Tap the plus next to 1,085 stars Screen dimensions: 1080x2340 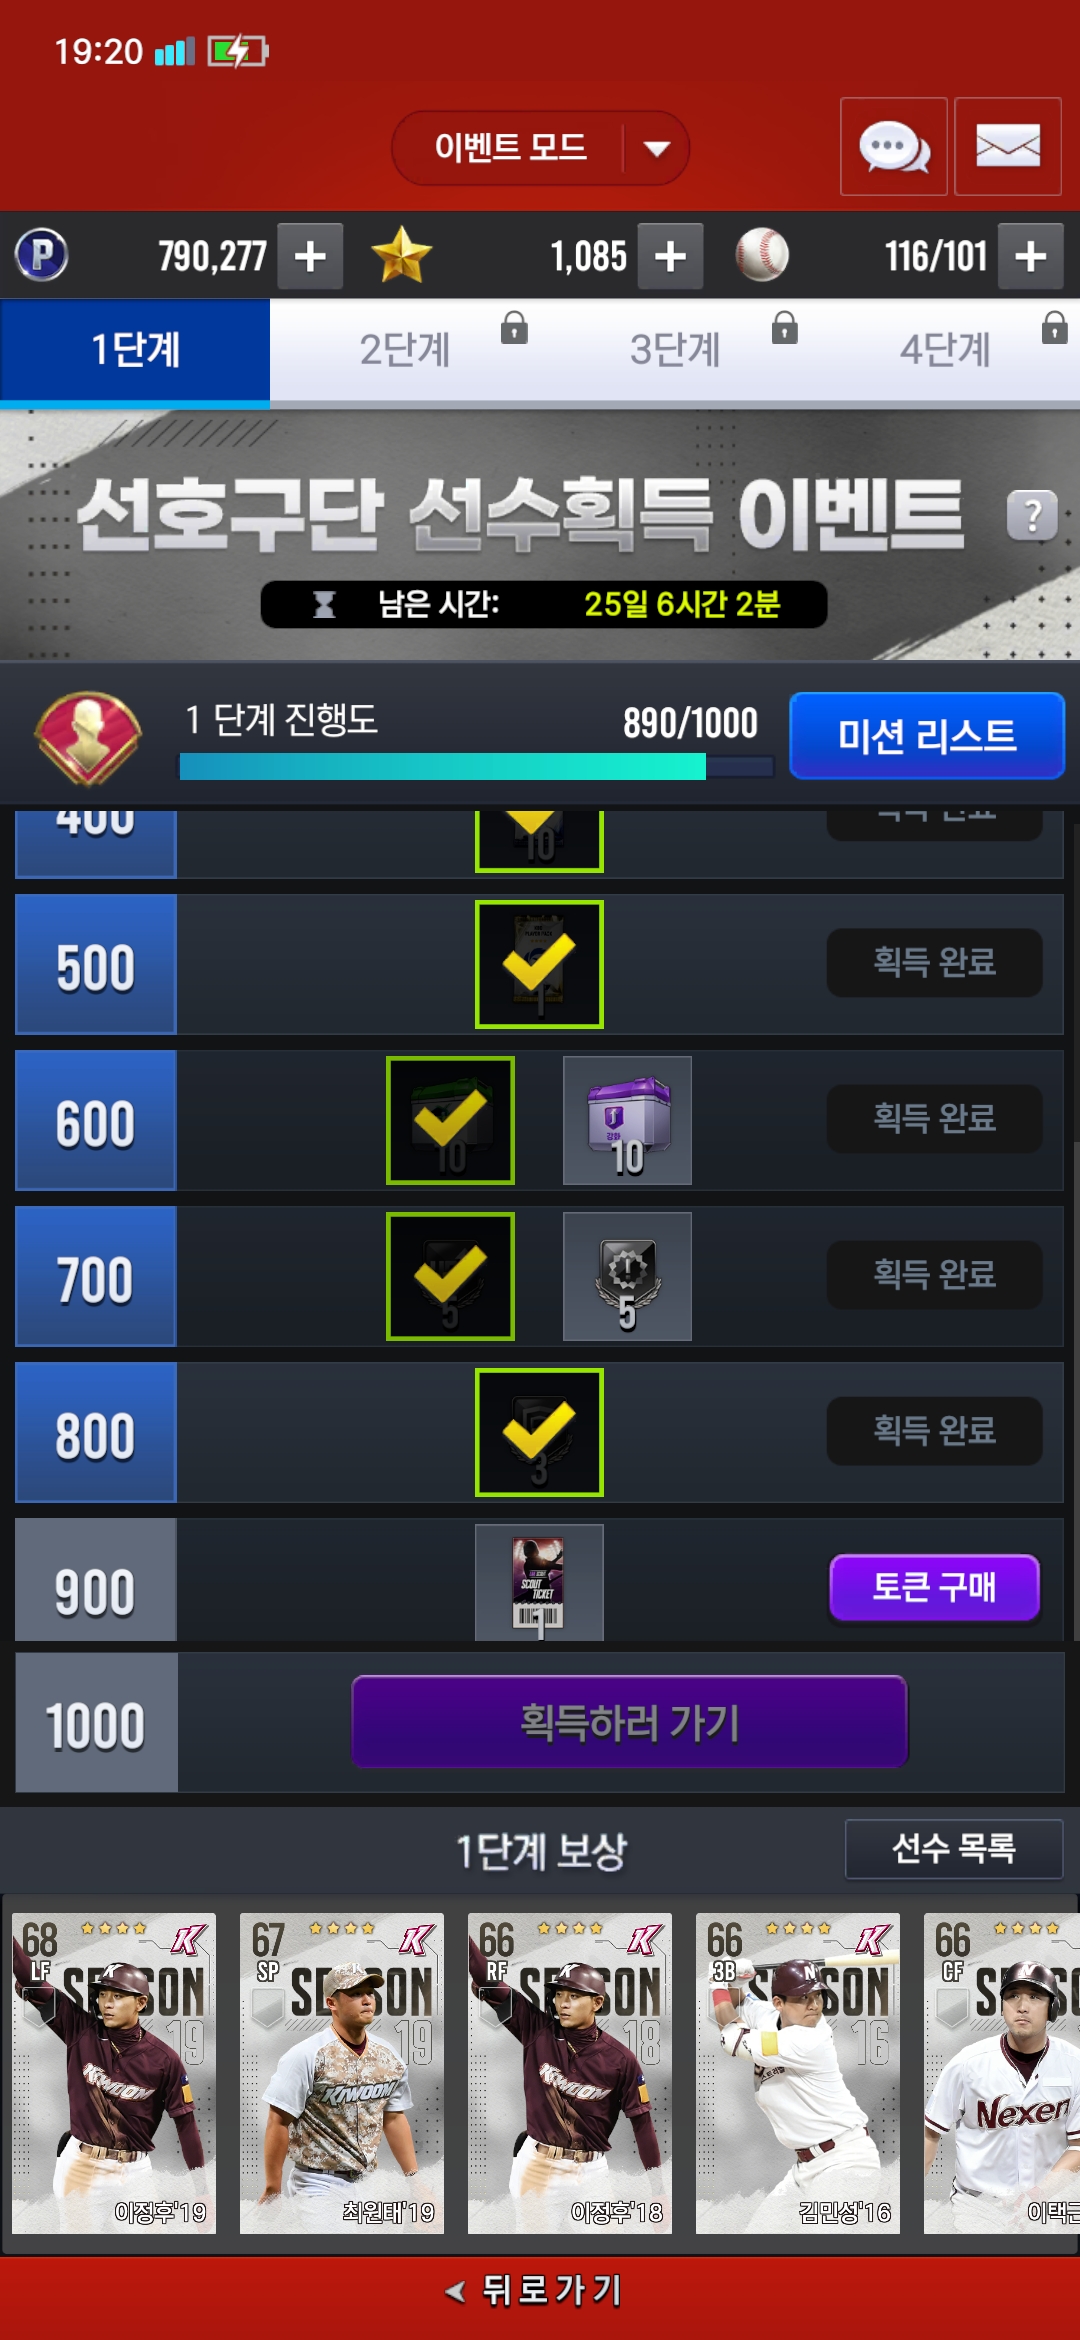point(670,256)
